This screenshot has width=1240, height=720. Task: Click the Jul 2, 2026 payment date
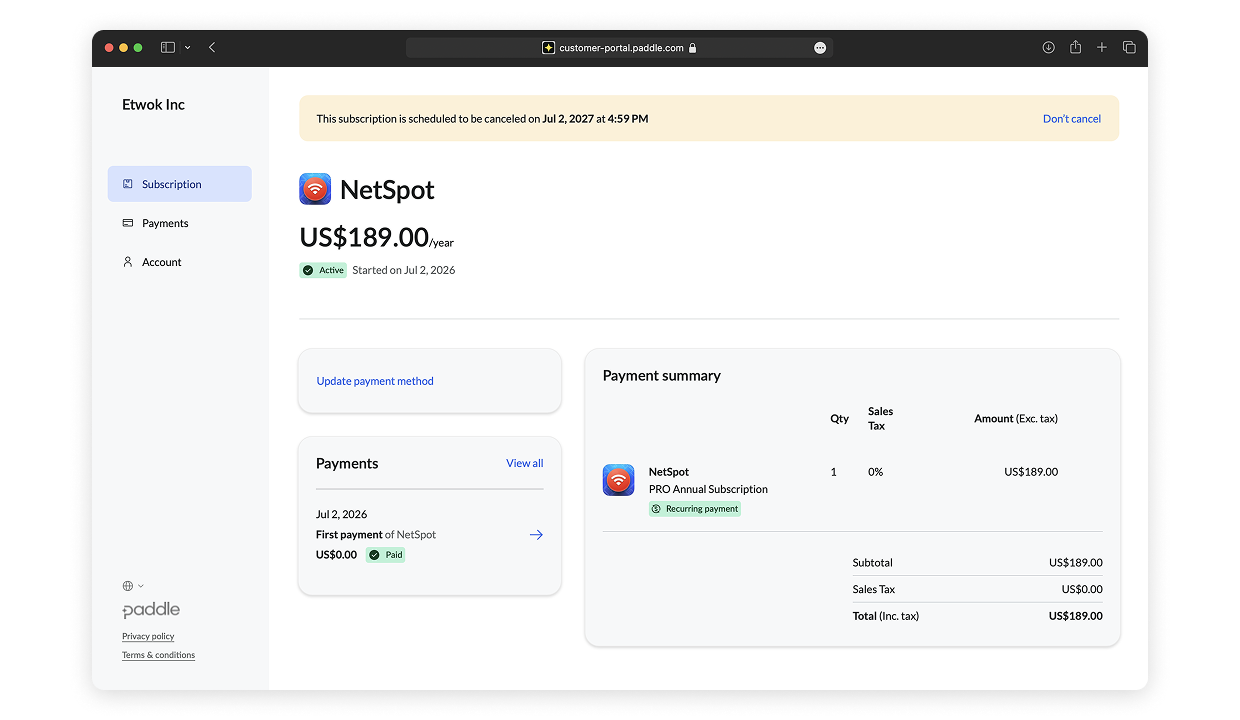coord(341,514)
